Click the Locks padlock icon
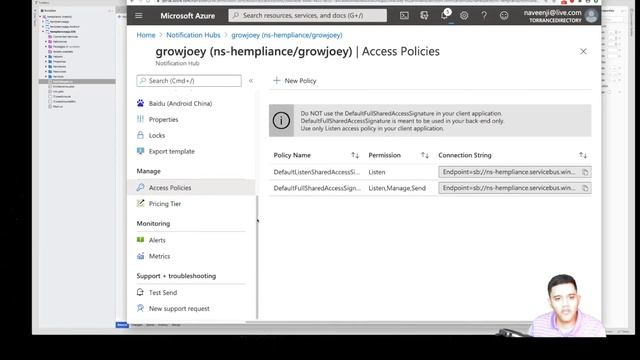 point(140,135)
